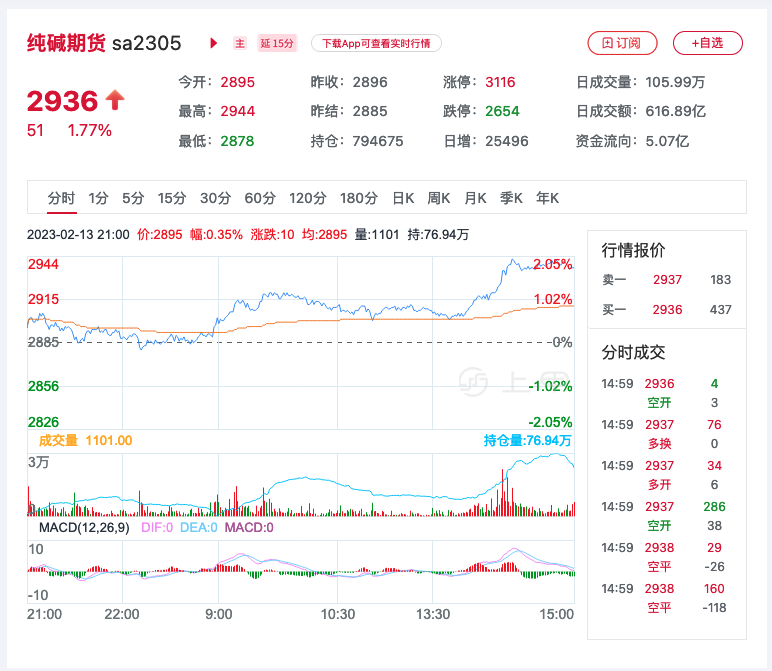Image resolution: width=772 pixels, height=671 pixels.
Task: Click the 最高 value 2944
Action: coord(237,111)
